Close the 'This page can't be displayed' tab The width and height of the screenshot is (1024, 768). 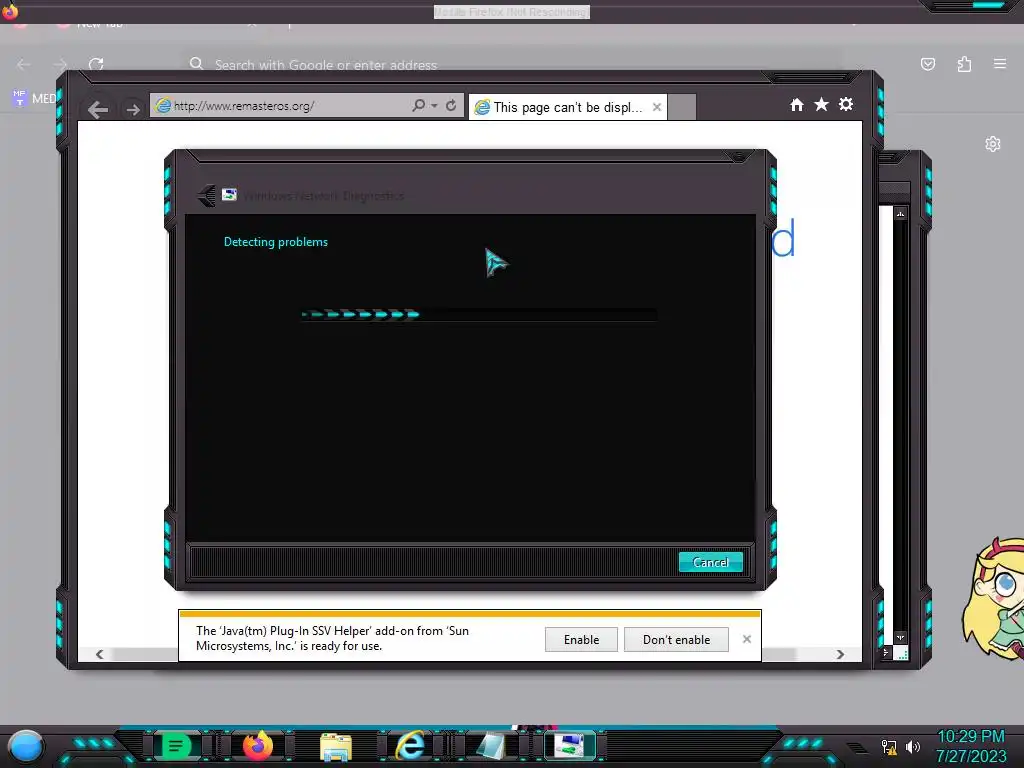tap(657, 107)
